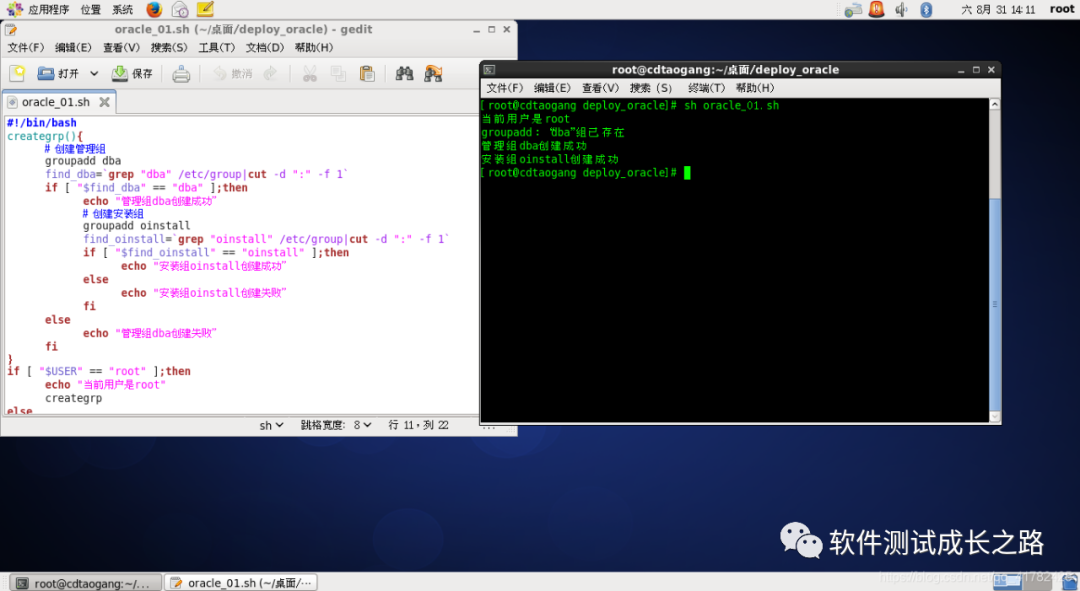
Task: Click scroll-up arrow of terminal scrollbar
Action: tap(995, 104)
